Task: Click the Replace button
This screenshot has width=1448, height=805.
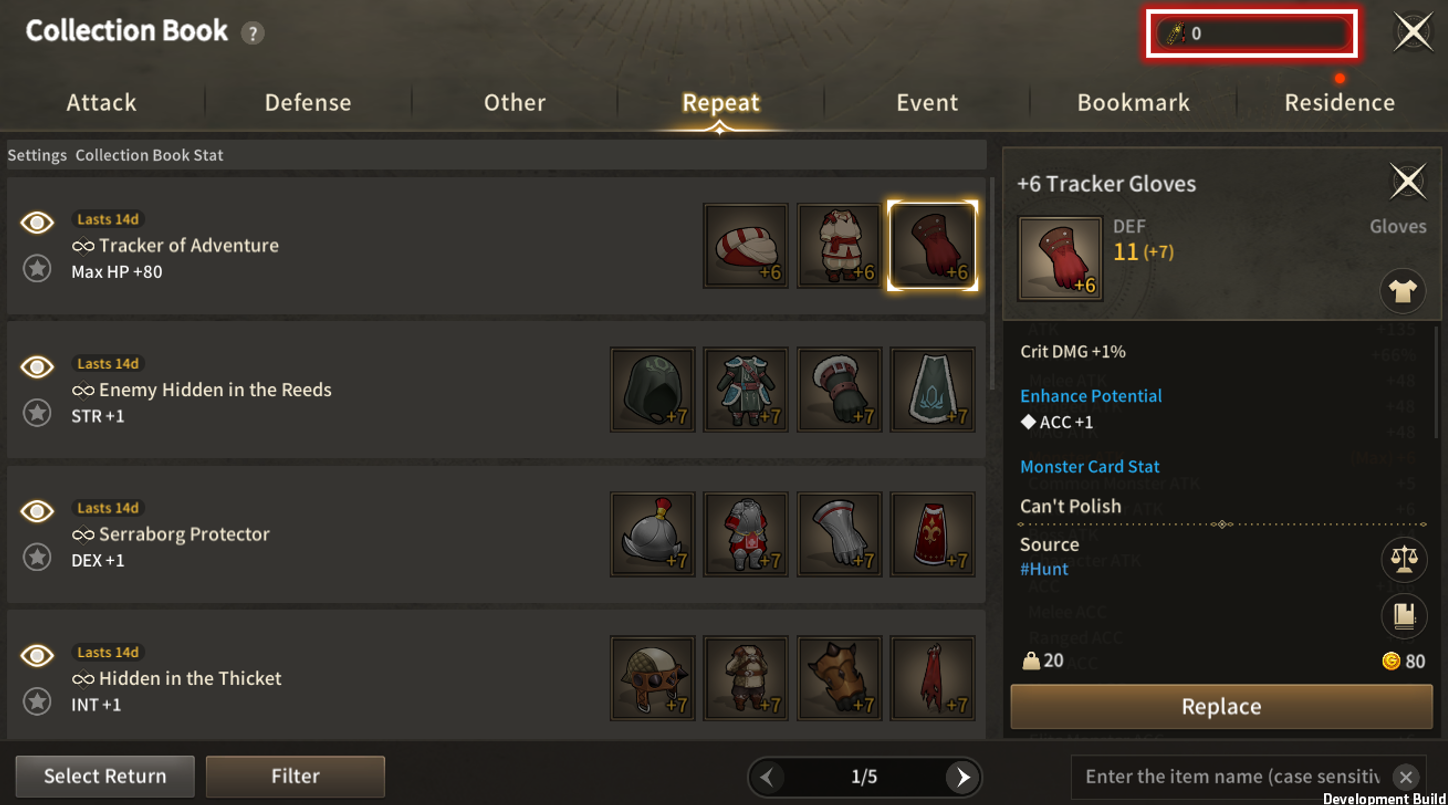Action: coord(1221,707)
